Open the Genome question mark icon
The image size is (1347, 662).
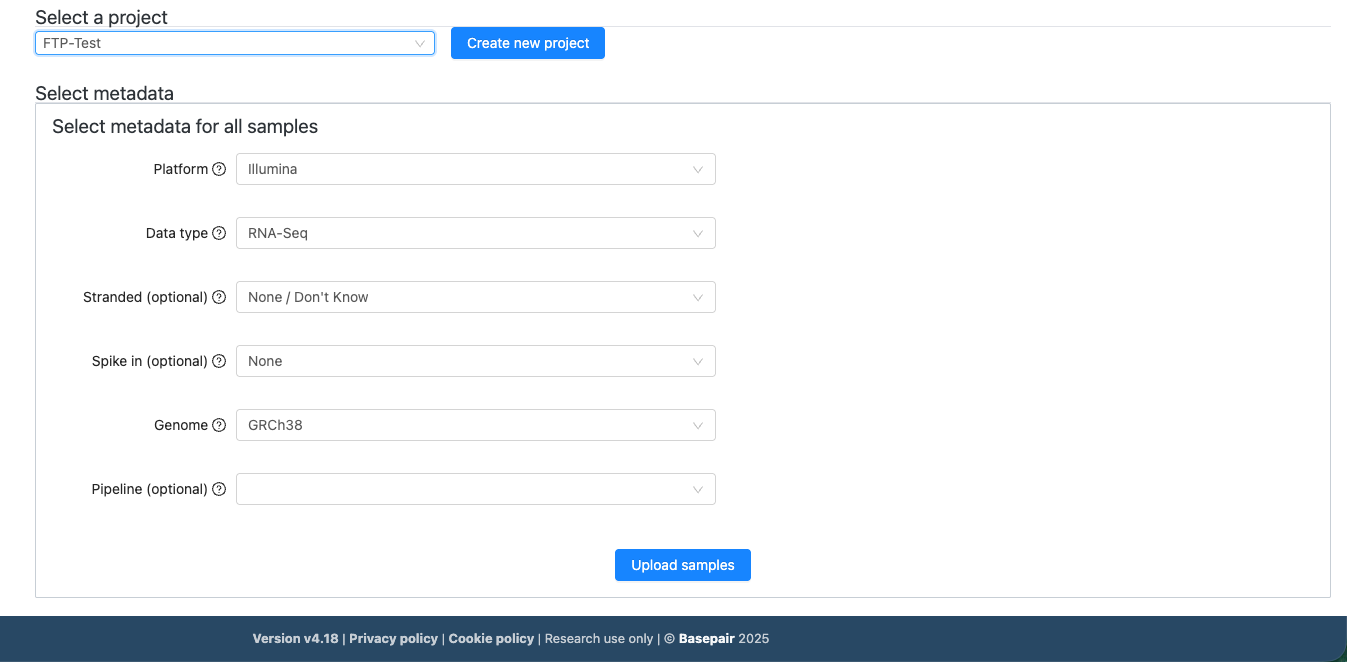coord(220,425)
